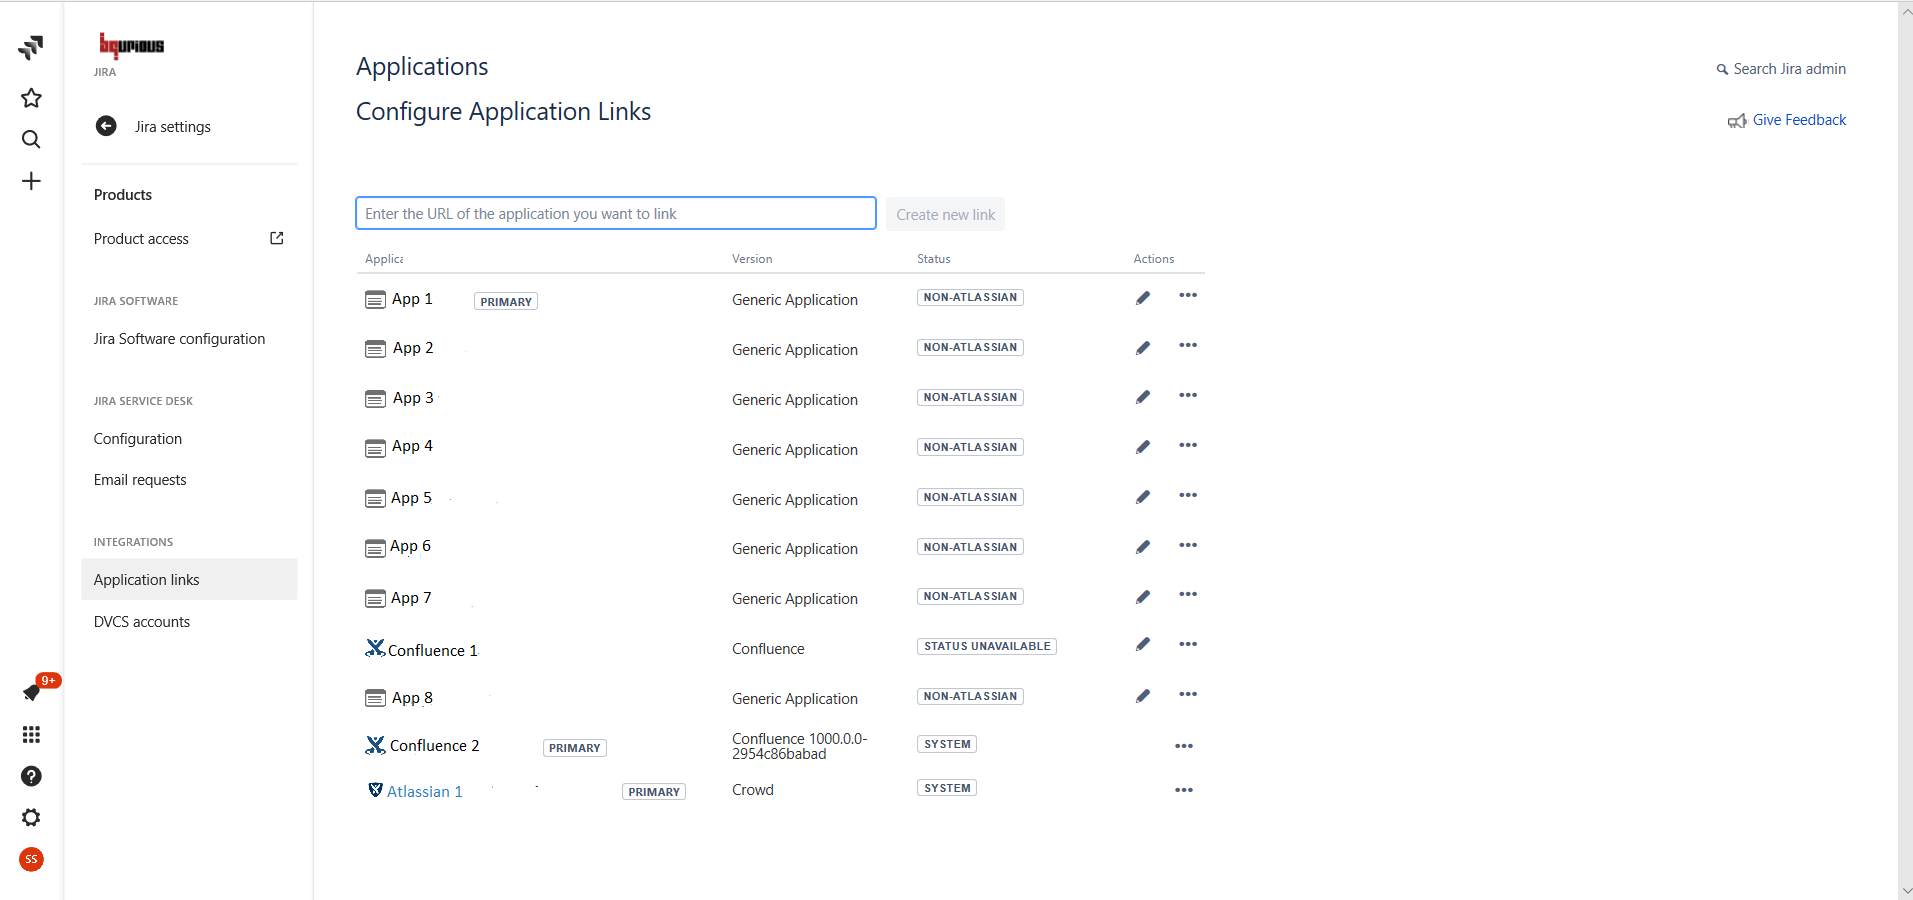Click the 'Crowd' version cell
This screenshot has height=900, width=1913.
(x=753, y=790)
